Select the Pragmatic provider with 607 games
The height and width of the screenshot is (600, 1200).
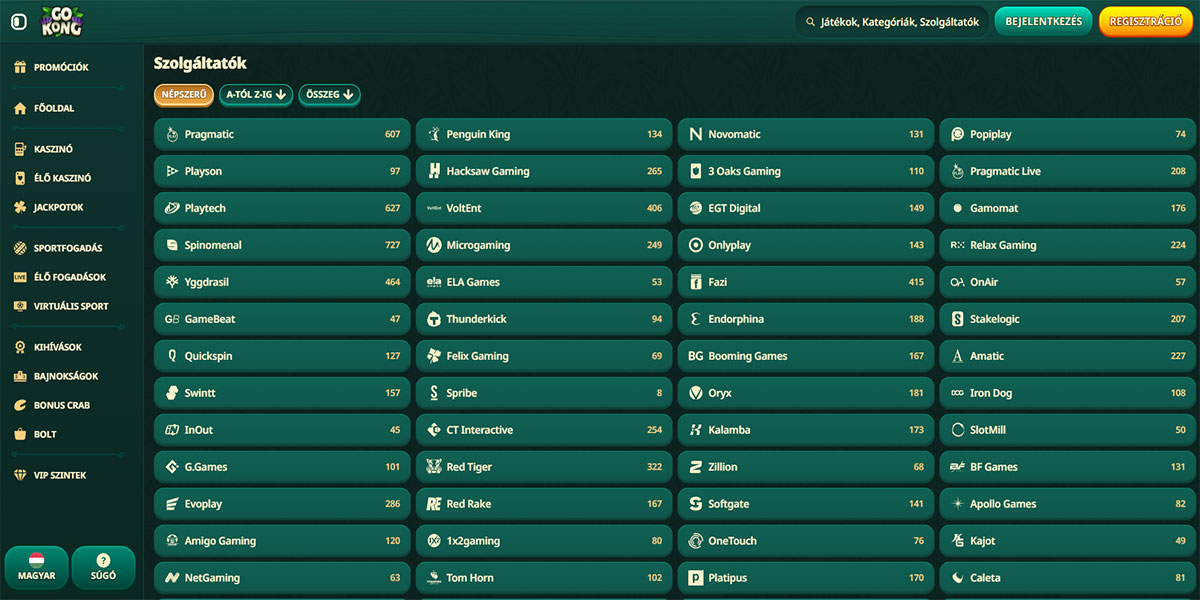point(282,134)
